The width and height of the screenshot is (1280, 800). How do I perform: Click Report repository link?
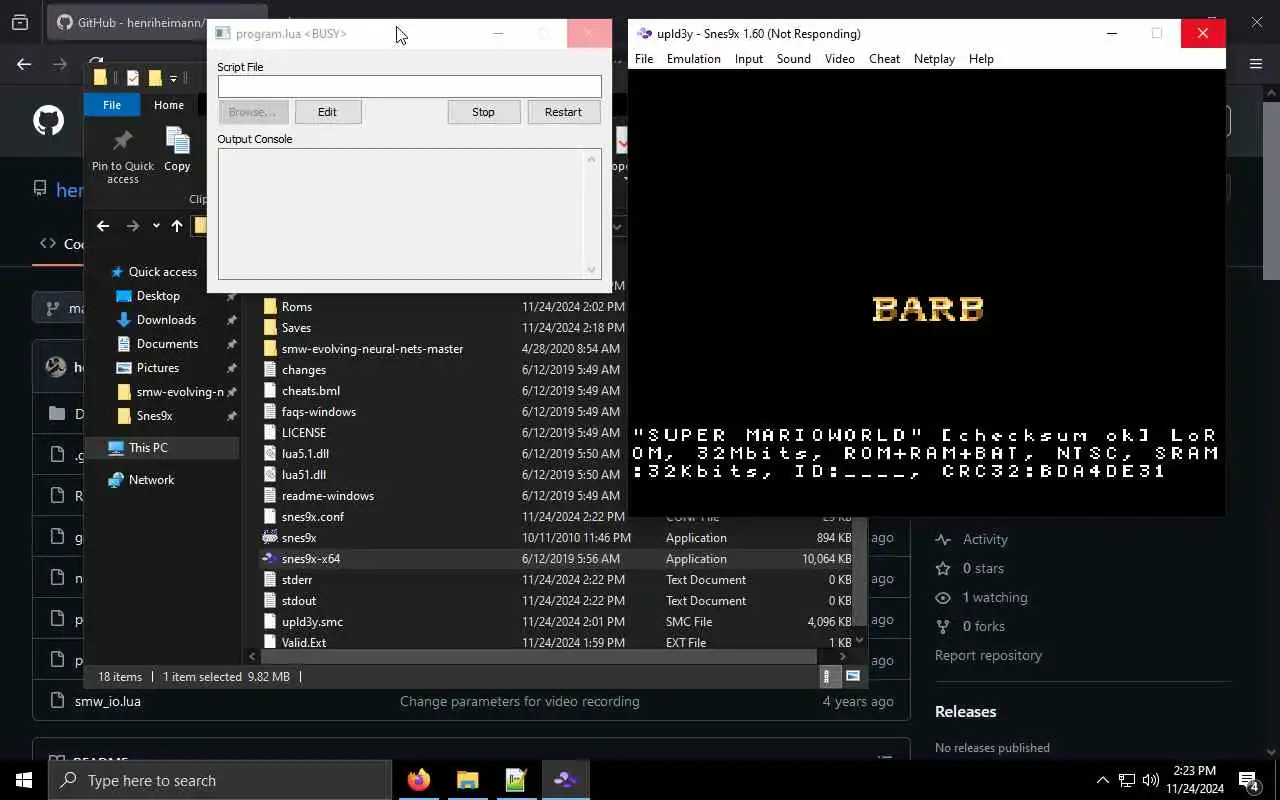pos(988,655)
